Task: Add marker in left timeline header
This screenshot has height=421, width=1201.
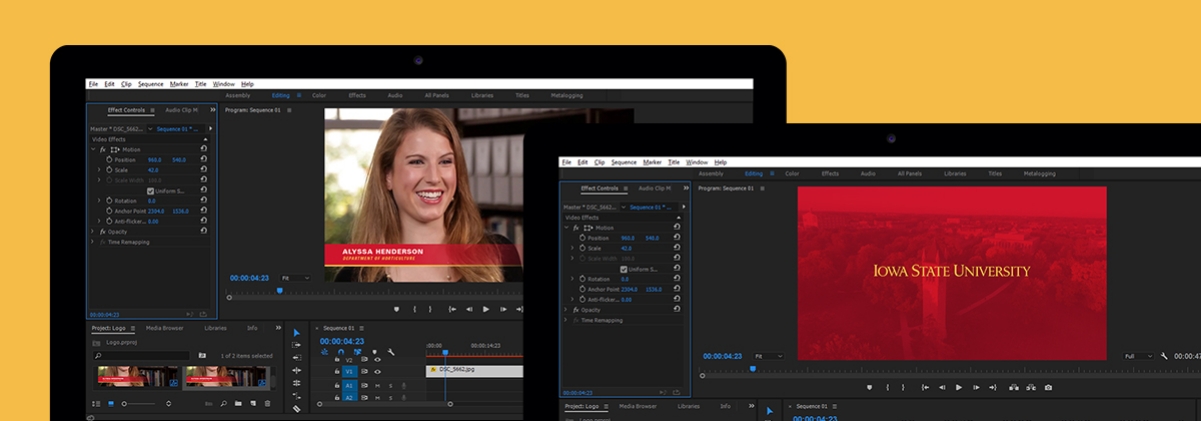Action: [x=374, y=352]
